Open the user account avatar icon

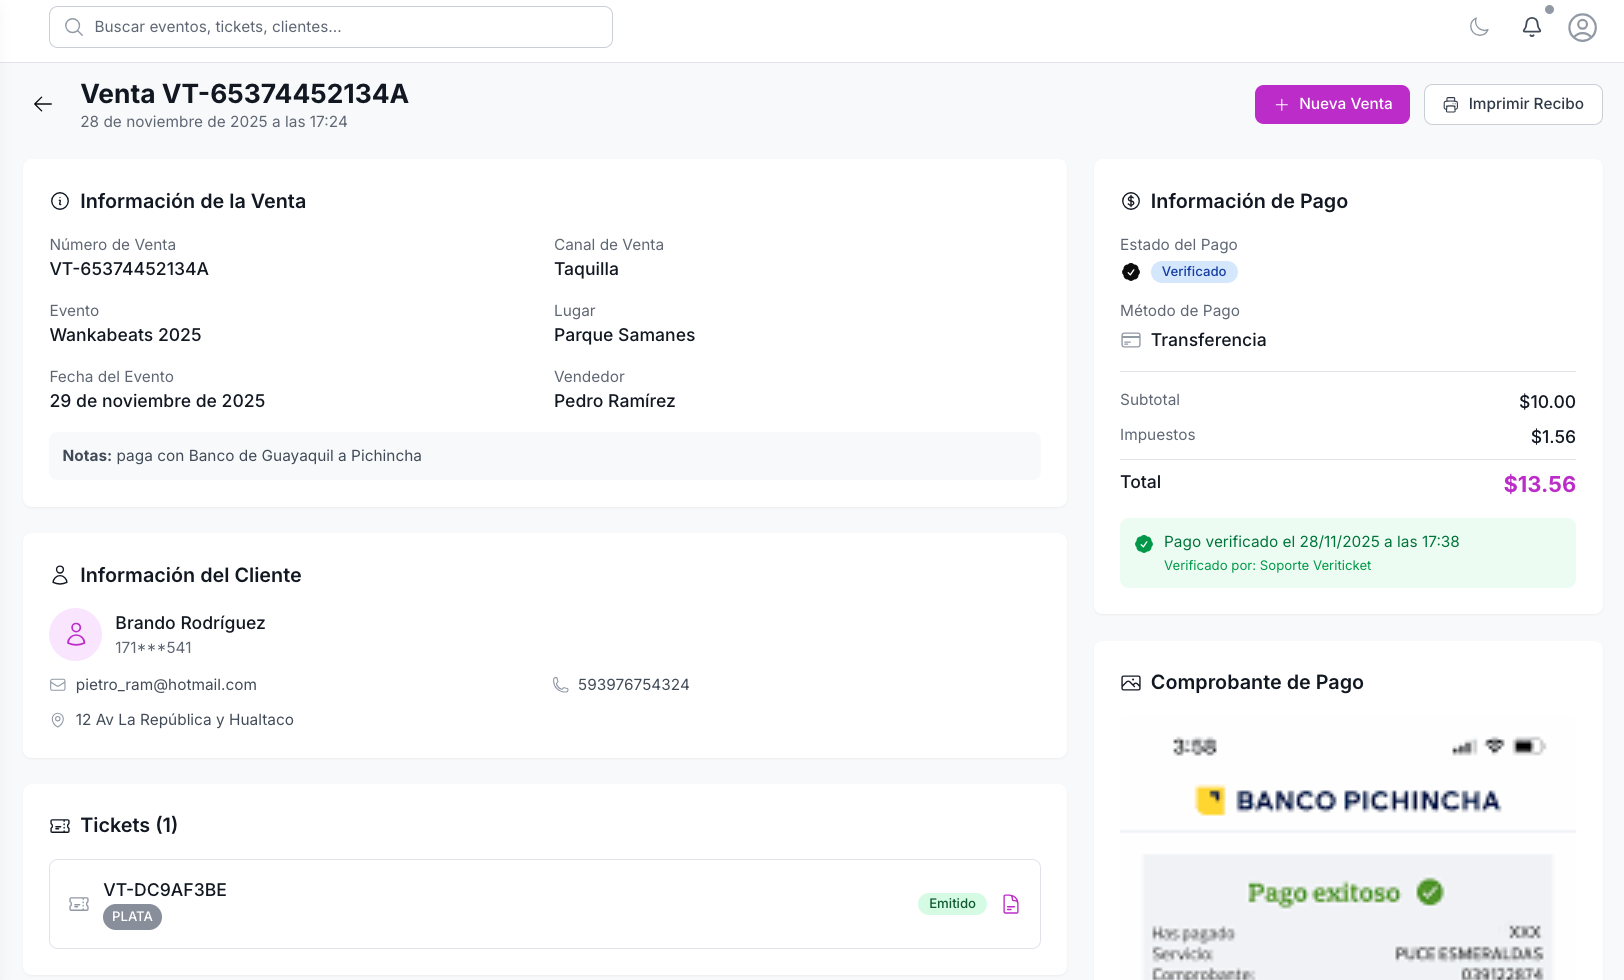[1582, 27]
